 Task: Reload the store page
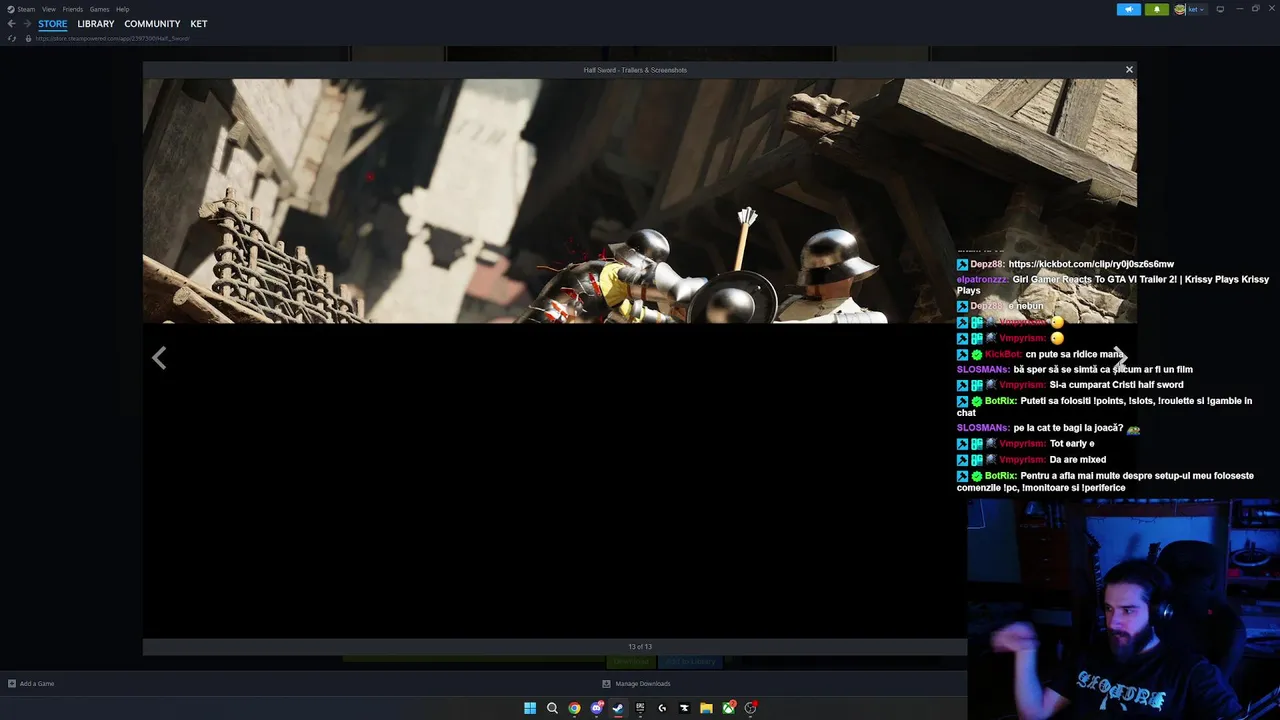tap(12, 38)
